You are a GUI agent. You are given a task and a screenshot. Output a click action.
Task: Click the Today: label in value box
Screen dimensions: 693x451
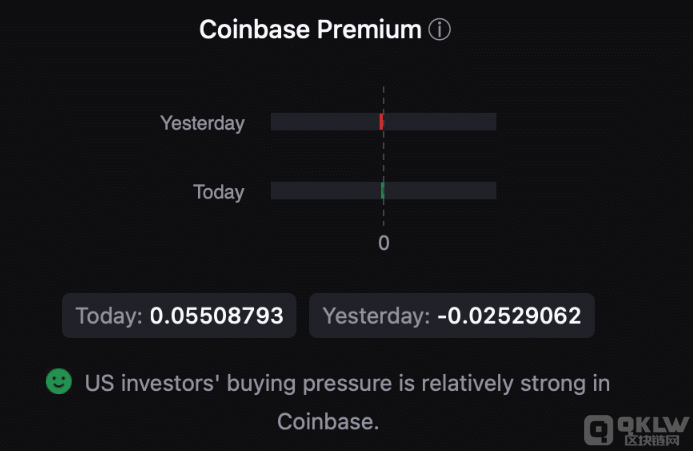tap(109, 316)
